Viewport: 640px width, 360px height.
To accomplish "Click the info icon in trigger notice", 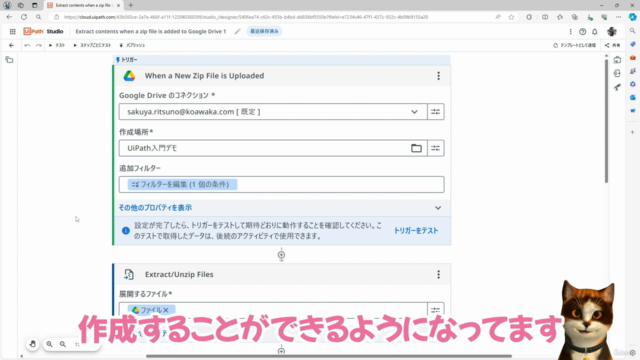I will (126, 231).
